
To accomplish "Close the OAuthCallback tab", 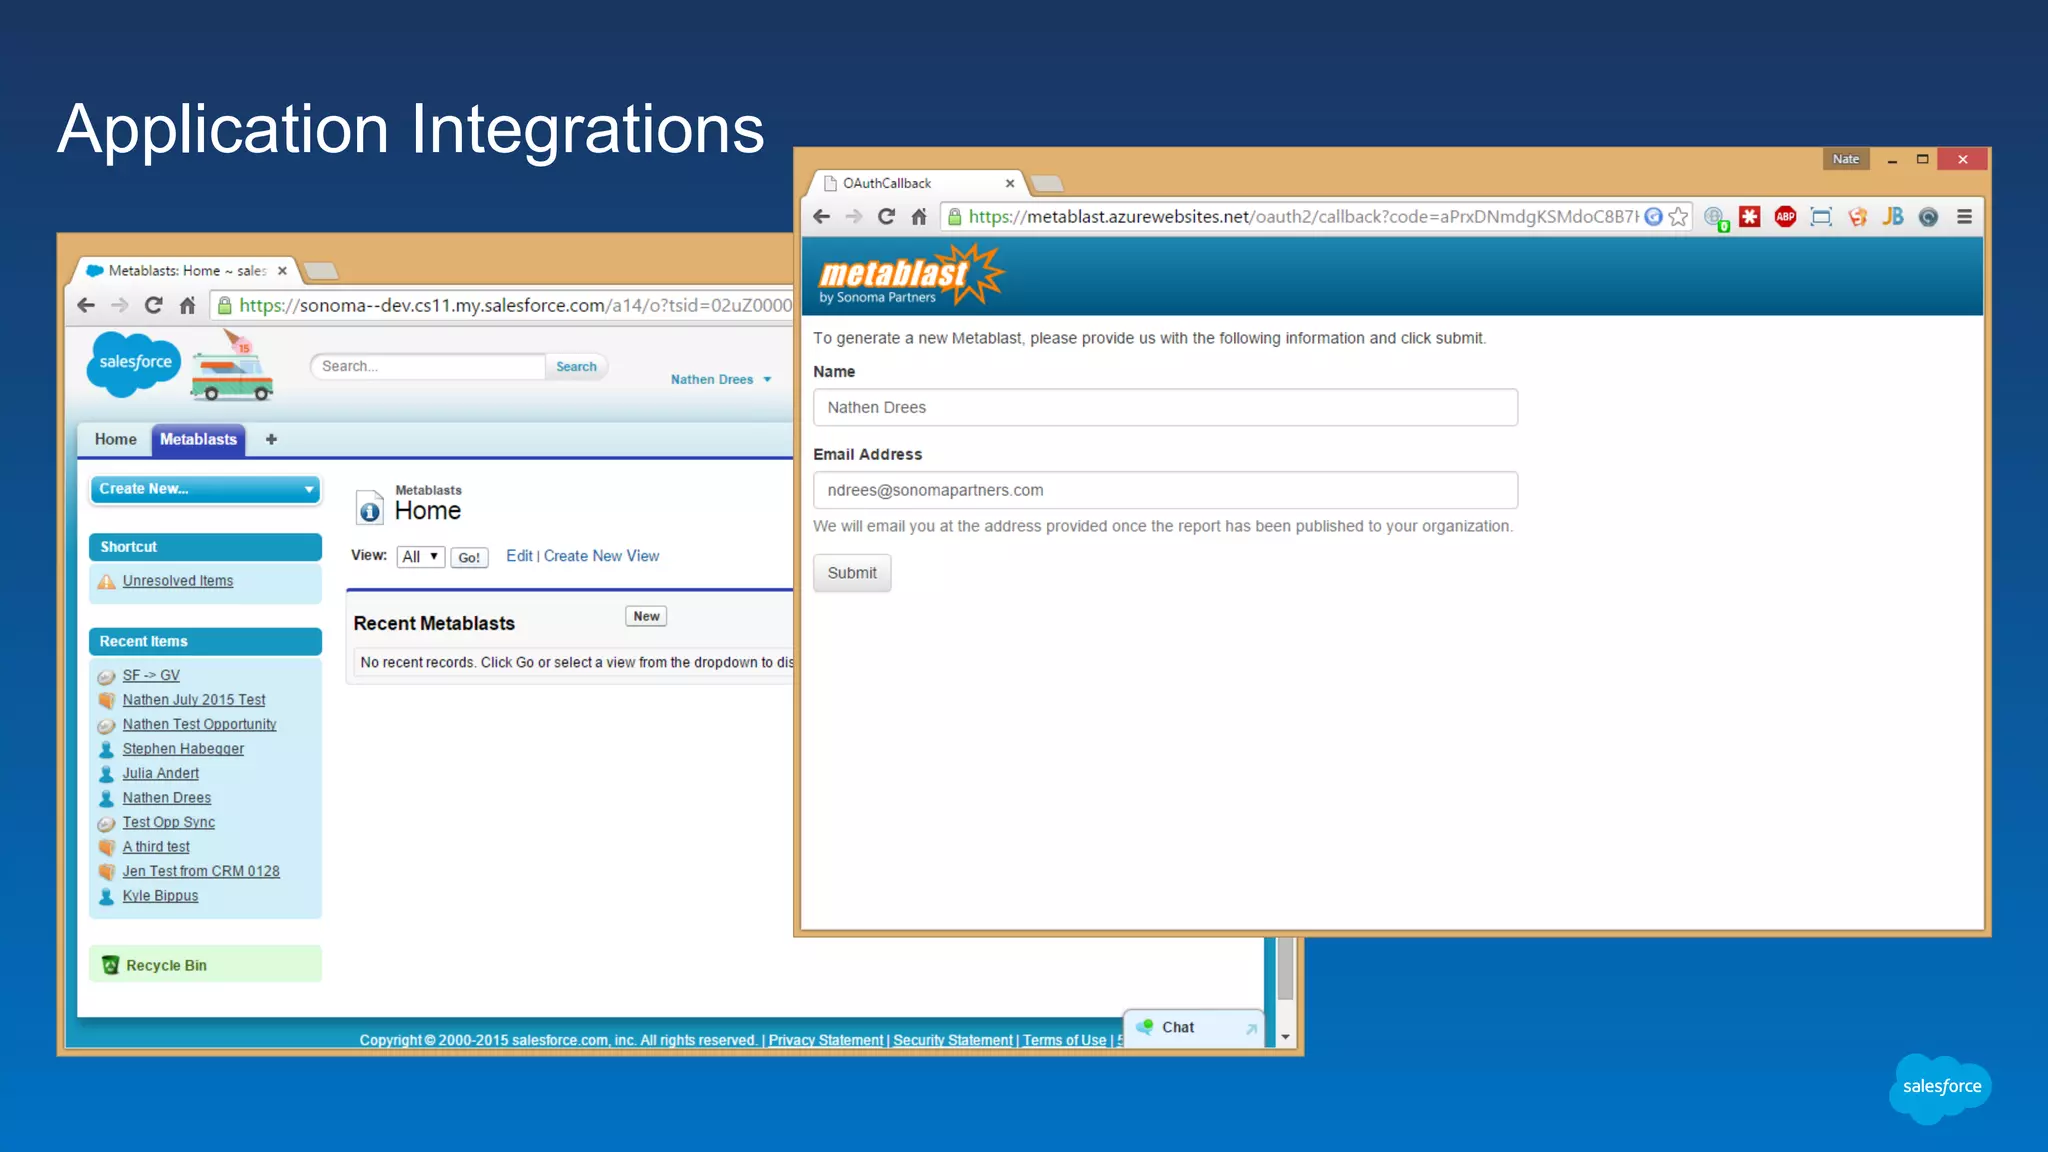I will click(1010, 183).
